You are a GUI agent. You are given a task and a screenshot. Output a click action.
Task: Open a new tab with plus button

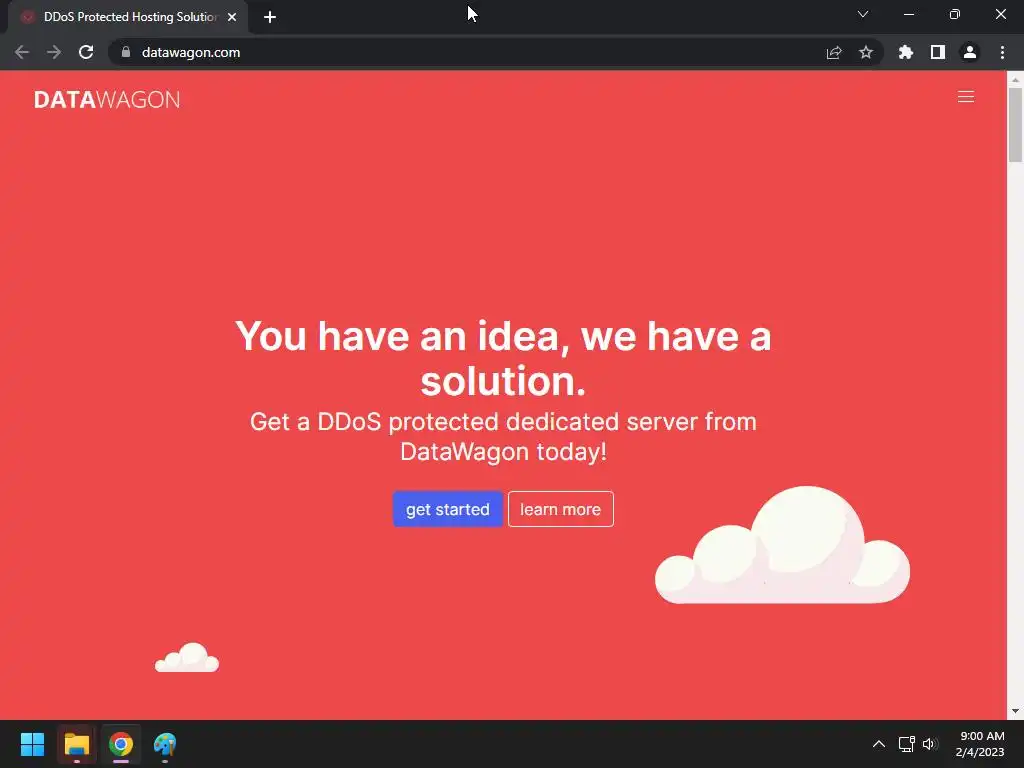pyautogui.click(x=270, y=17)
